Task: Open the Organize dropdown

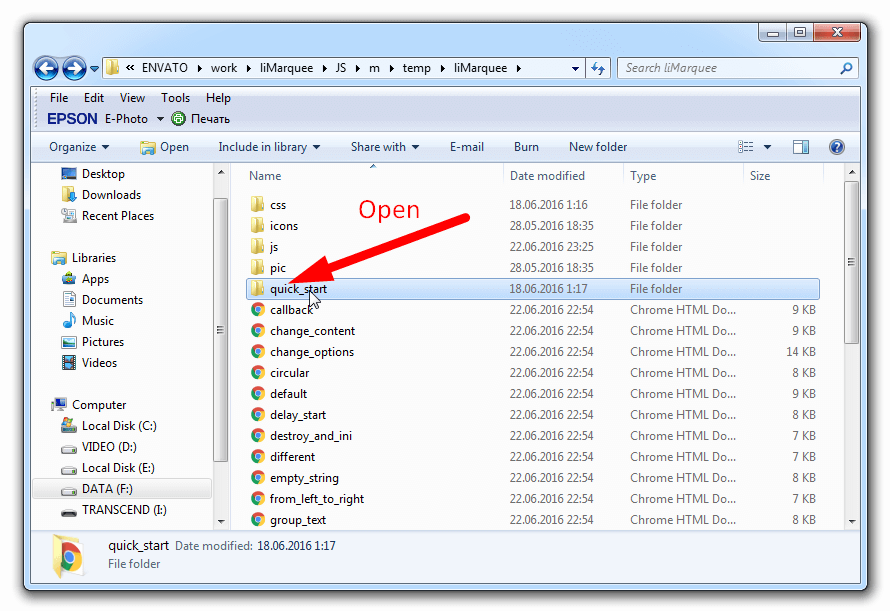Action: (78, 147)
